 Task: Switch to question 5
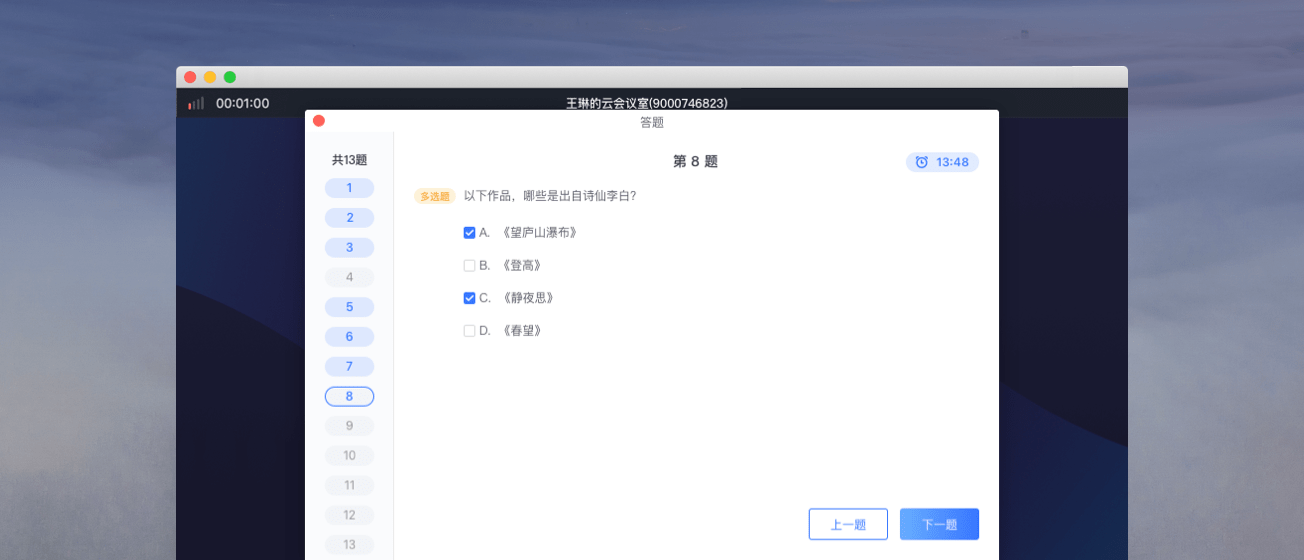click(349, 307)
